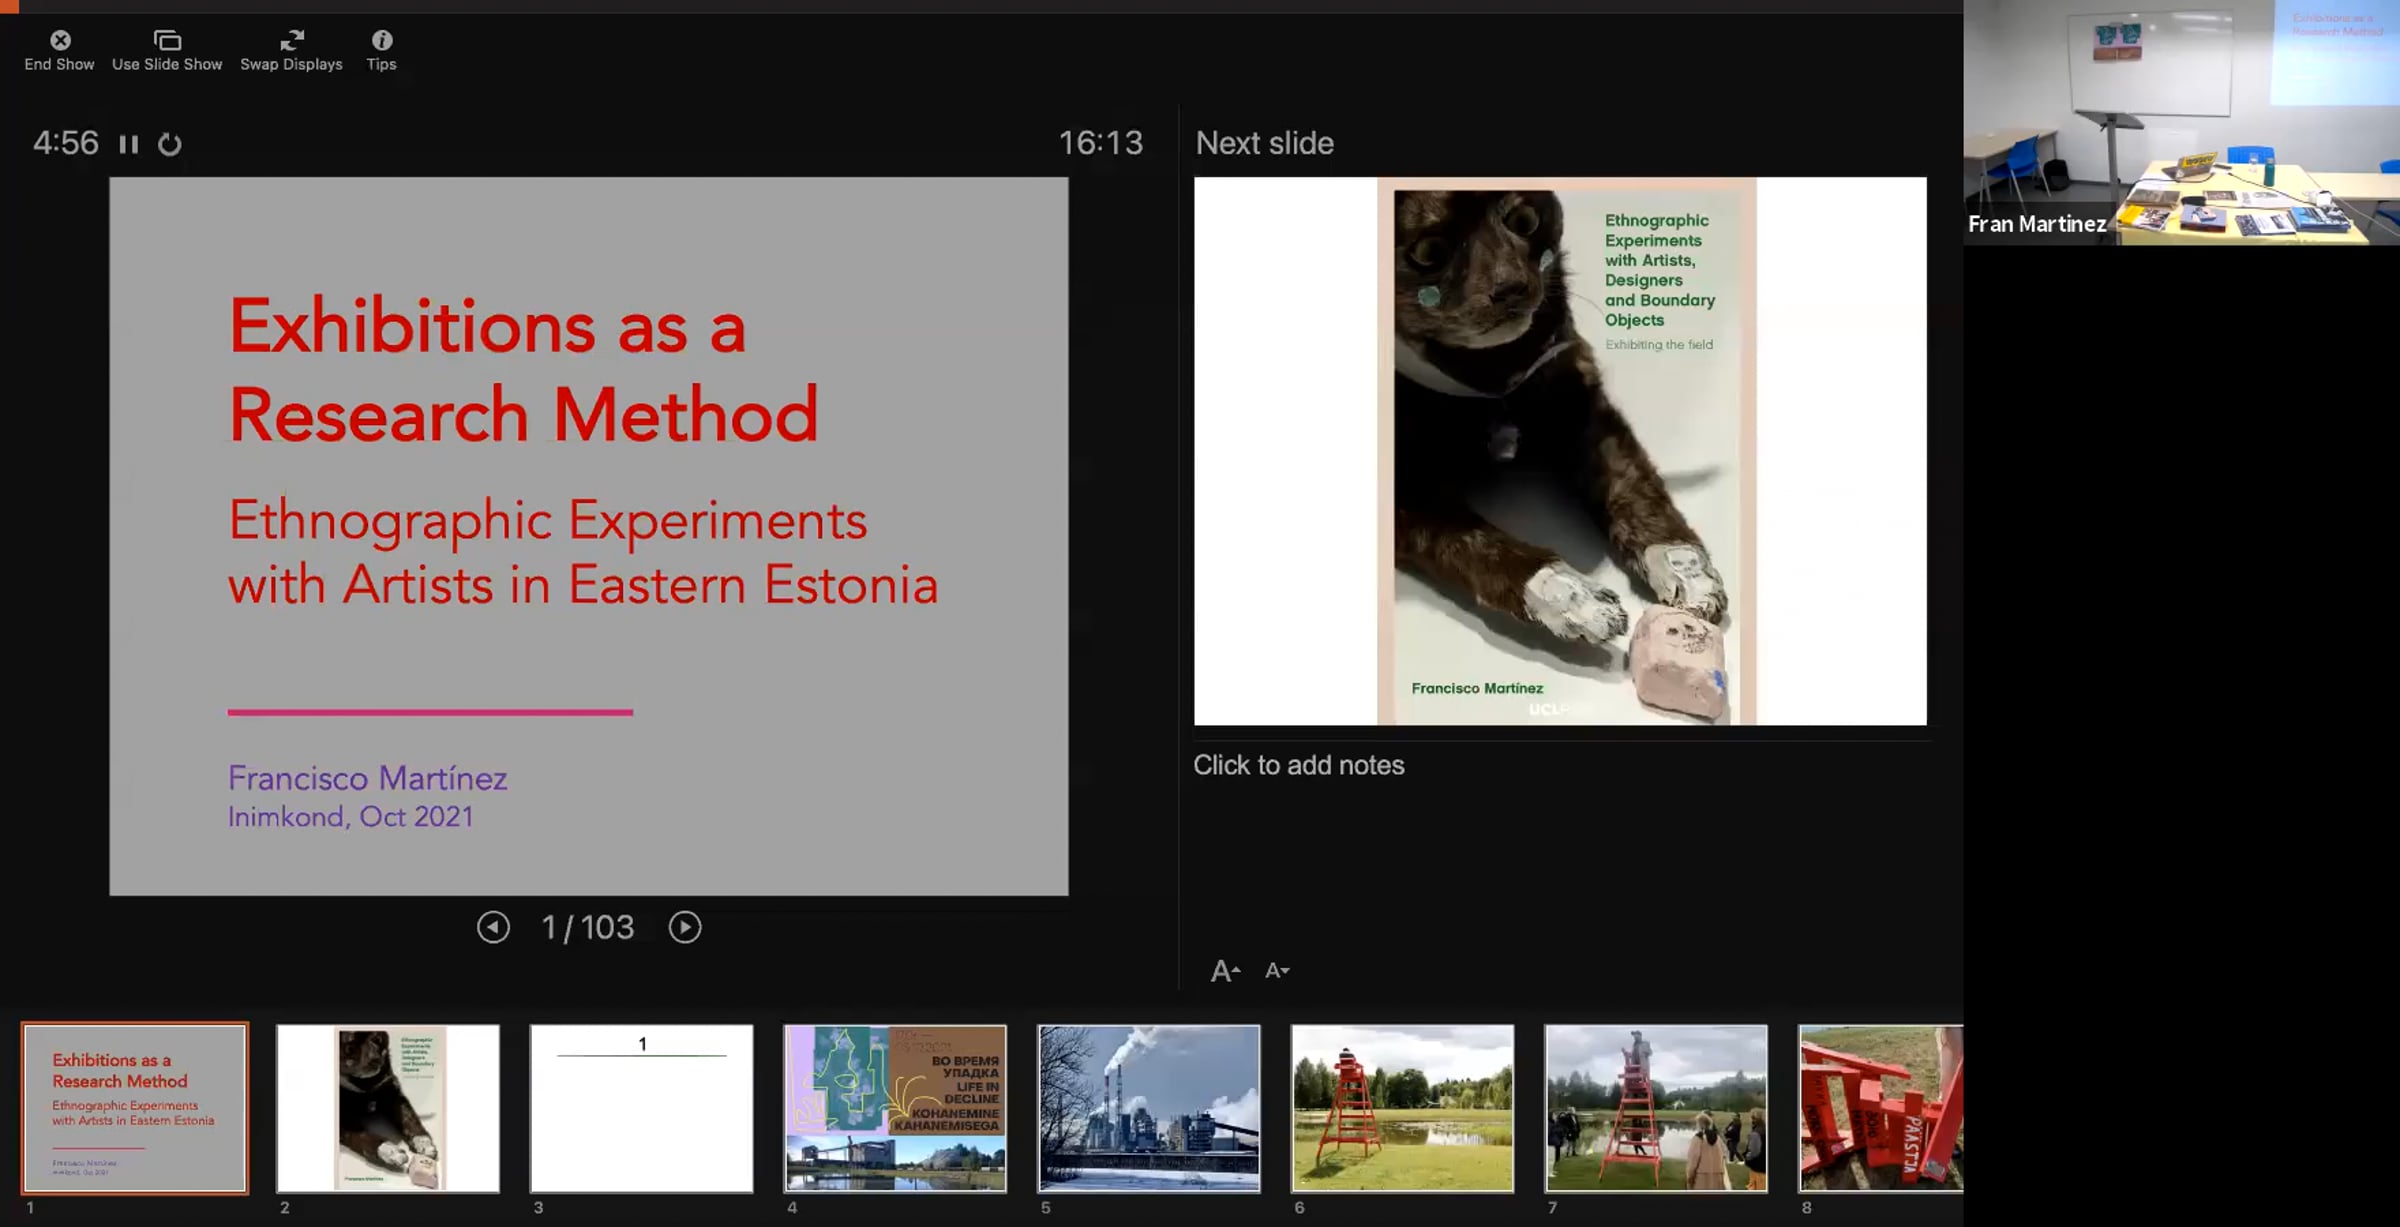Click the Use Slide Show icon
This screenshot has width=2400, height=1227.
click(x=167, y=41)
